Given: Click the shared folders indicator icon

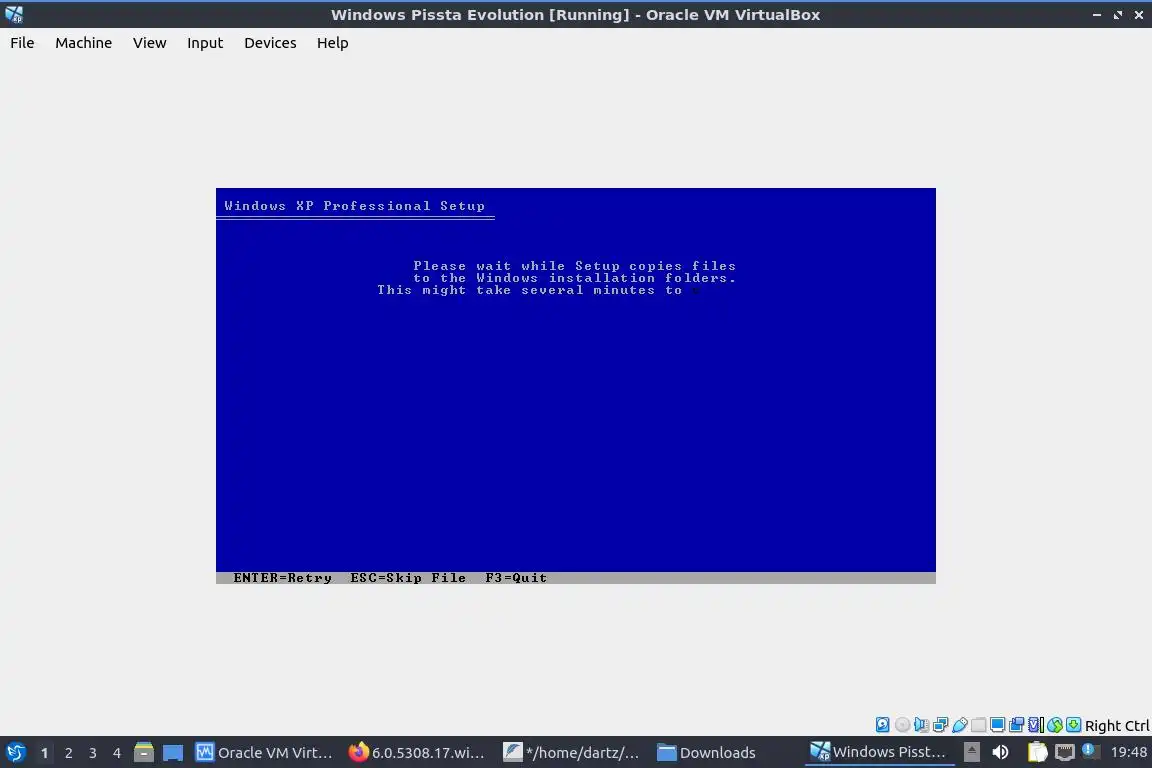Looking at the screenshot, I should [979, 725].
